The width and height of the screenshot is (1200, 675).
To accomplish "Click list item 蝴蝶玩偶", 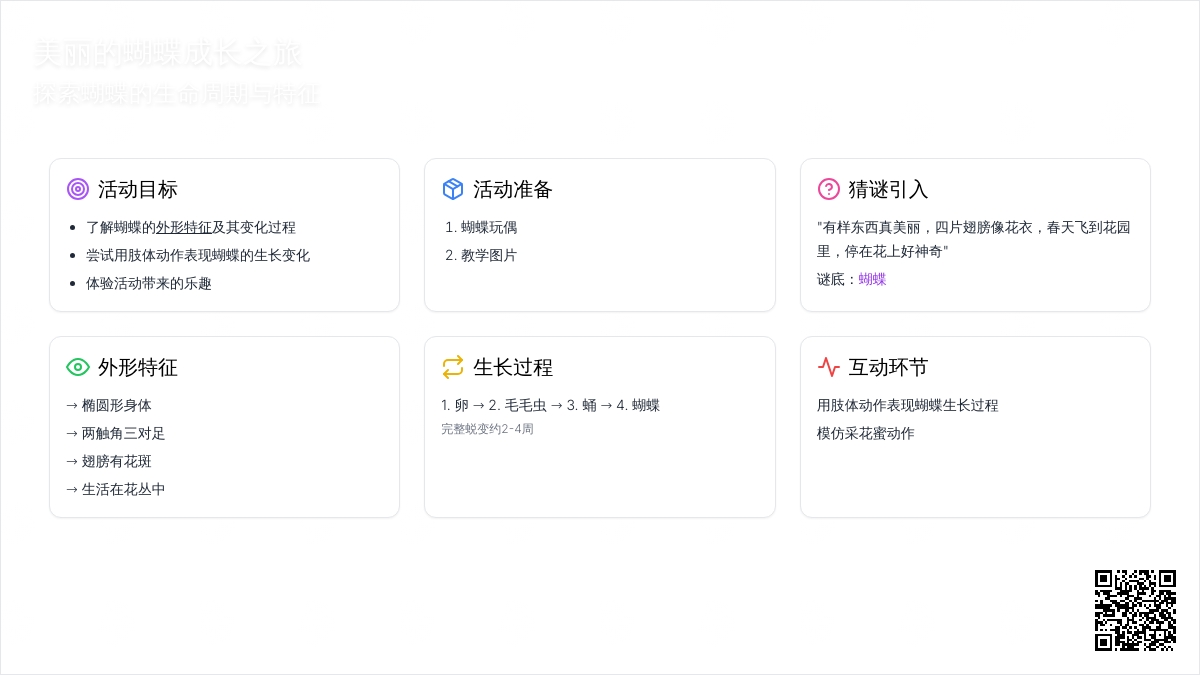I will pos(489,227).
